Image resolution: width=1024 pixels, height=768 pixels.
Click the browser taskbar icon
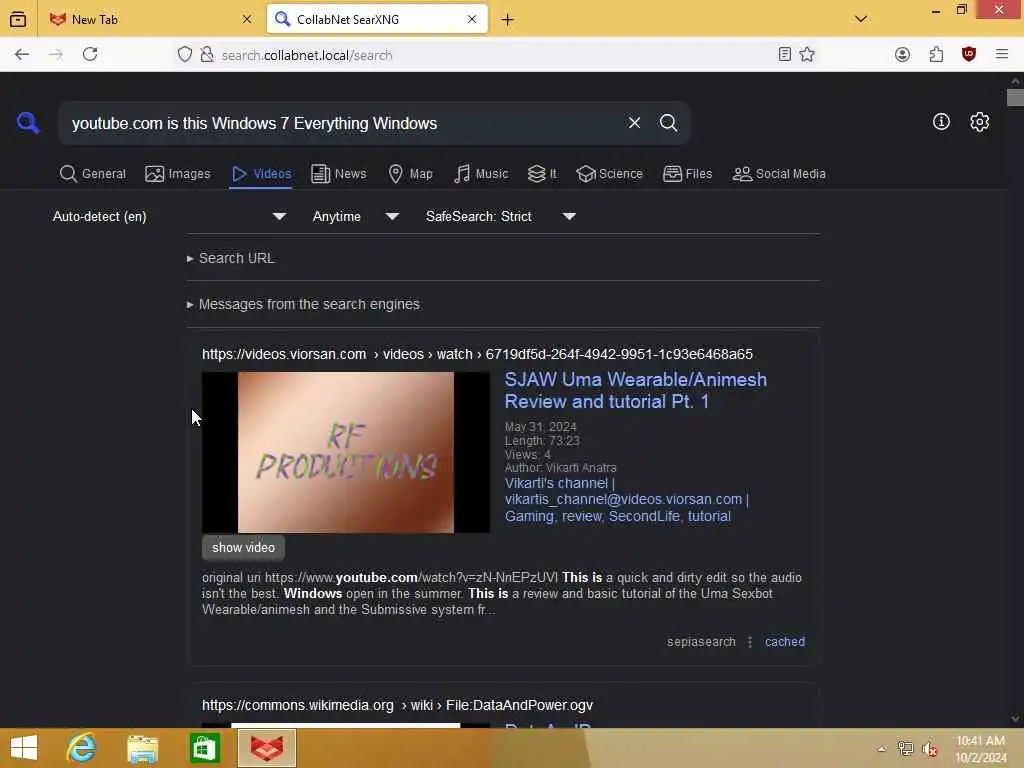[x=267, y=748]
